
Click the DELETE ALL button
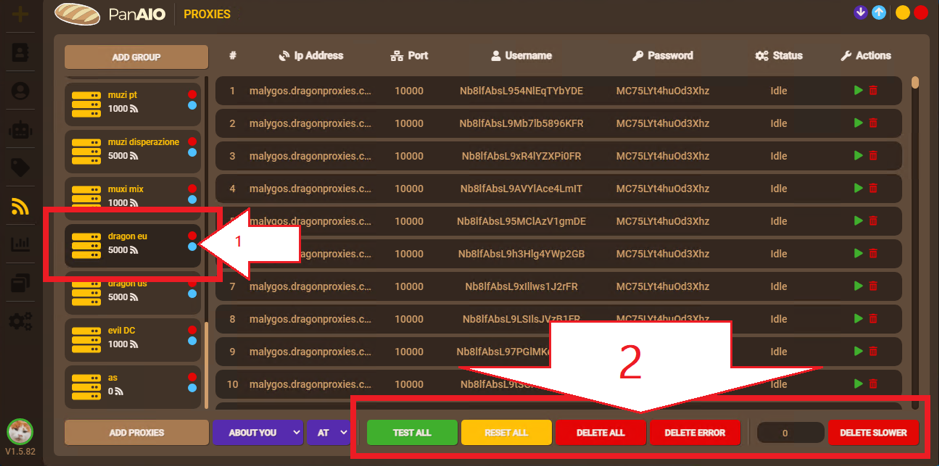[601, 432]
